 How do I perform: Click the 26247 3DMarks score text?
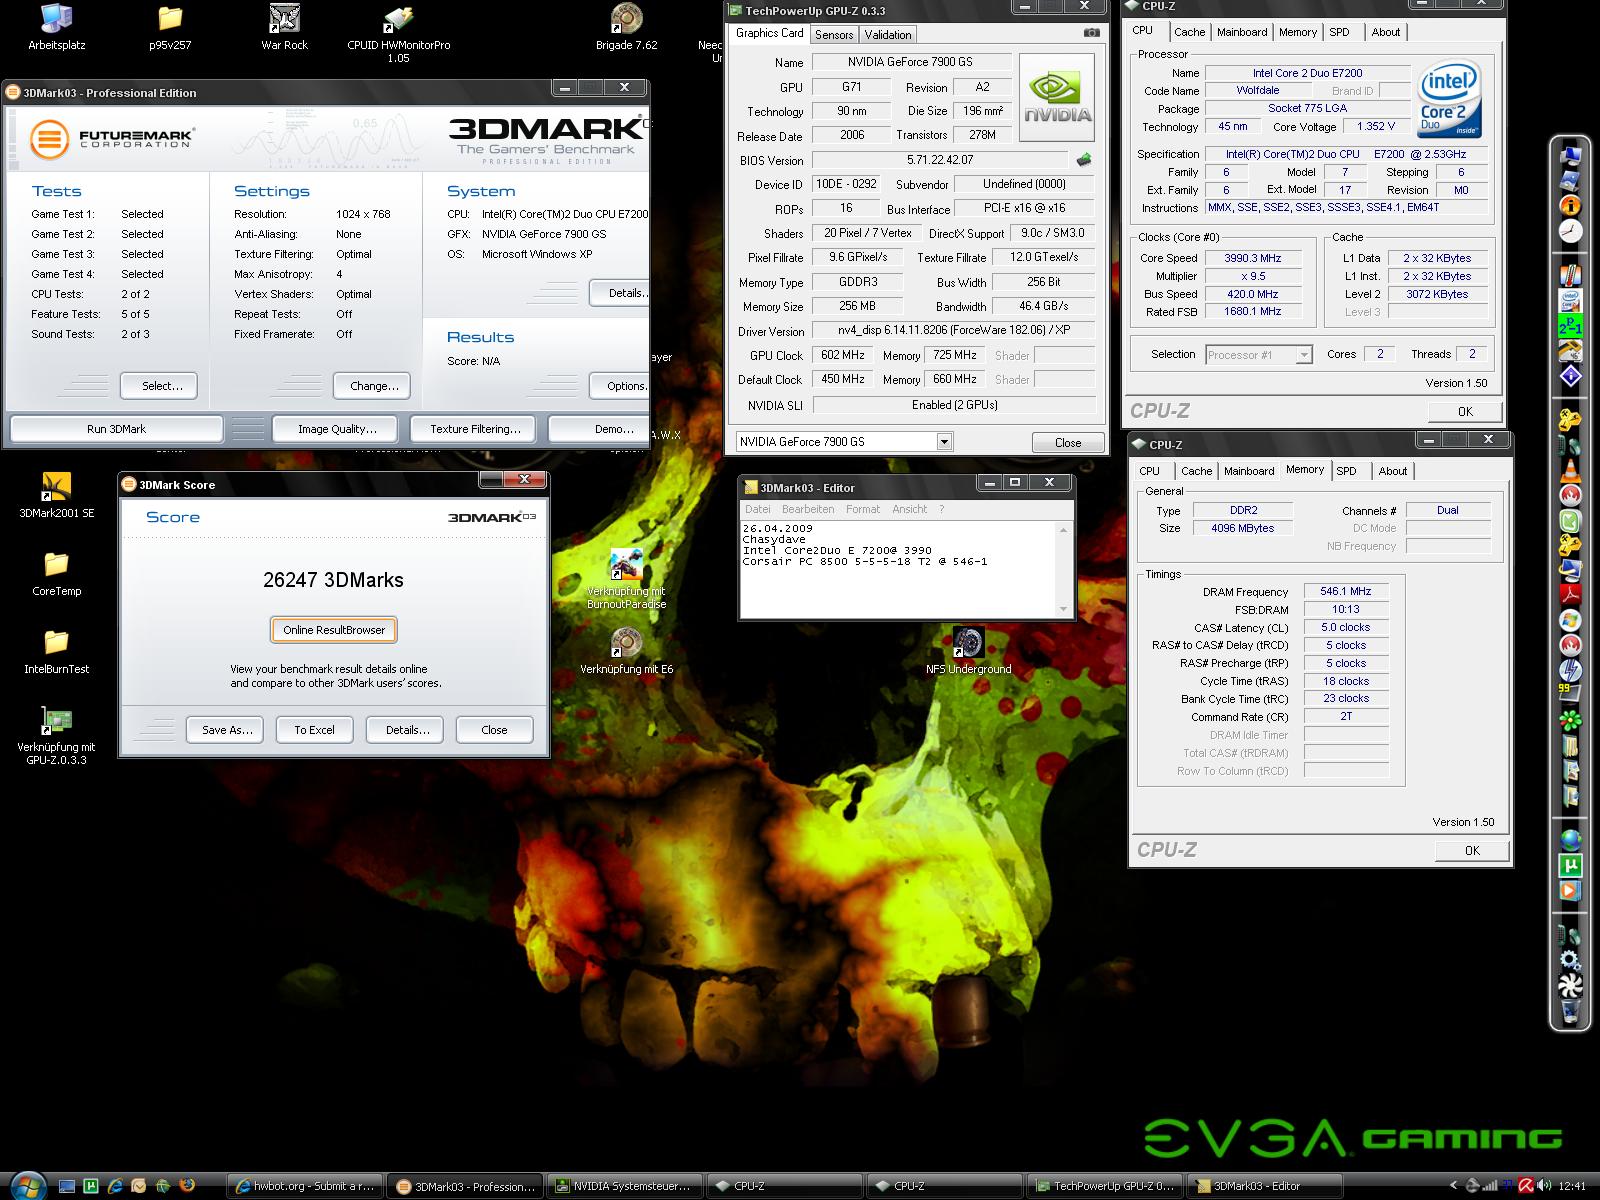333,580
